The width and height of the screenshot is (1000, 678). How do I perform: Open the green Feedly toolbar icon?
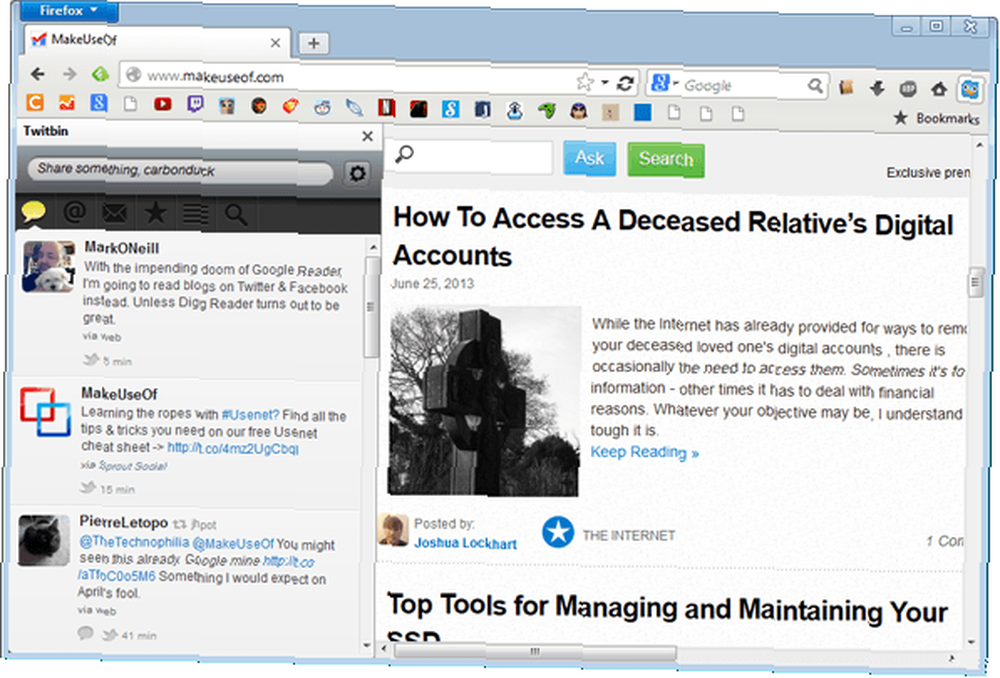pyautogui.click(x=100, y=74)
